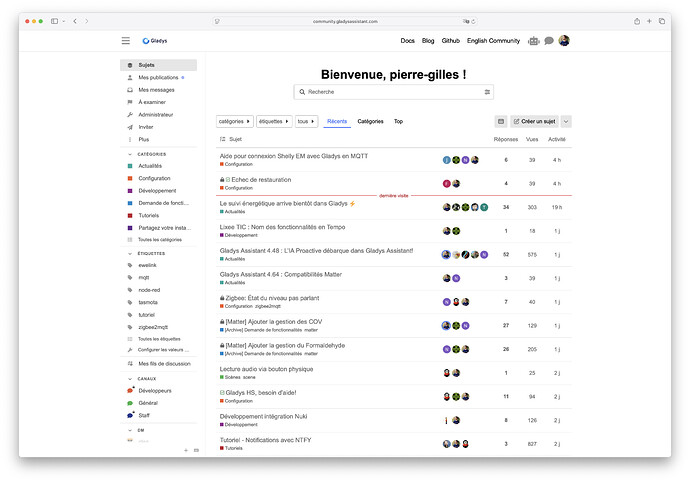Collapse the CATÉGORIES sidebar section

coord(131,154)
